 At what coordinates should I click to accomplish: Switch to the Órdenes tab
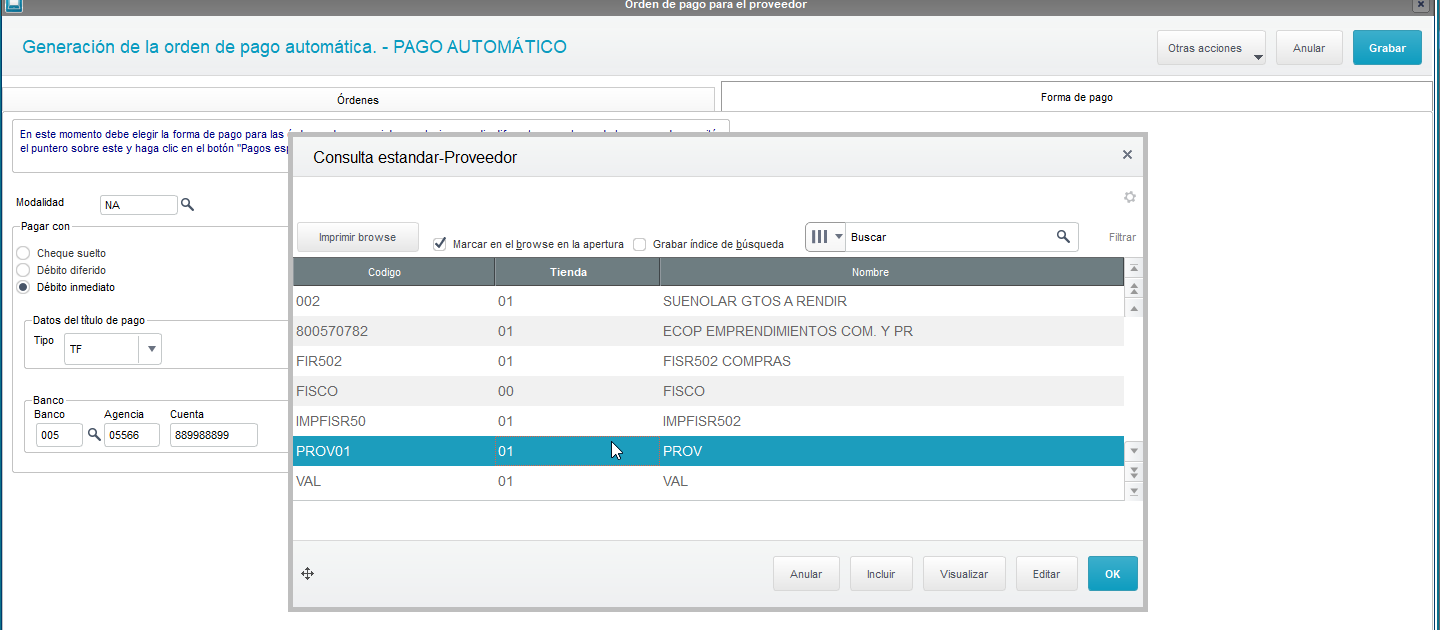pos(358,99)
